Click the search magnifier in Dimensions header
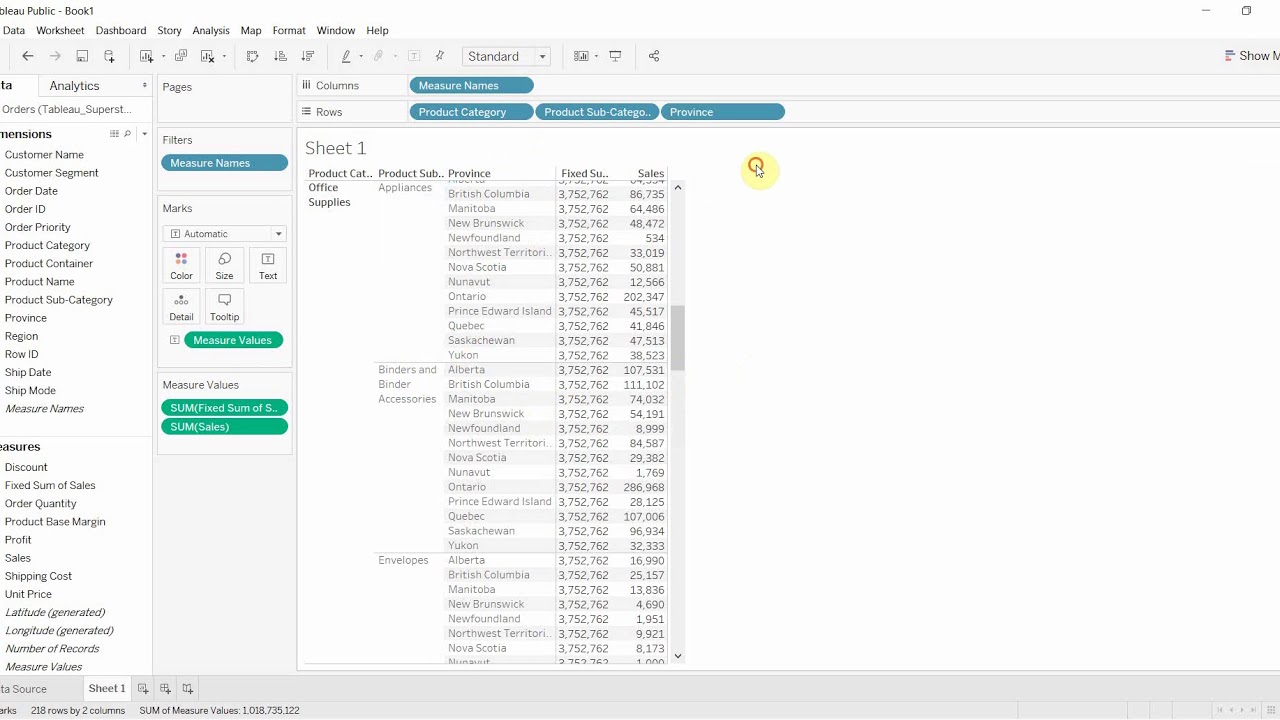Image resolution: width=1280 pixels, height=720 pixels. pyautogui.click(x=127, y=134)
